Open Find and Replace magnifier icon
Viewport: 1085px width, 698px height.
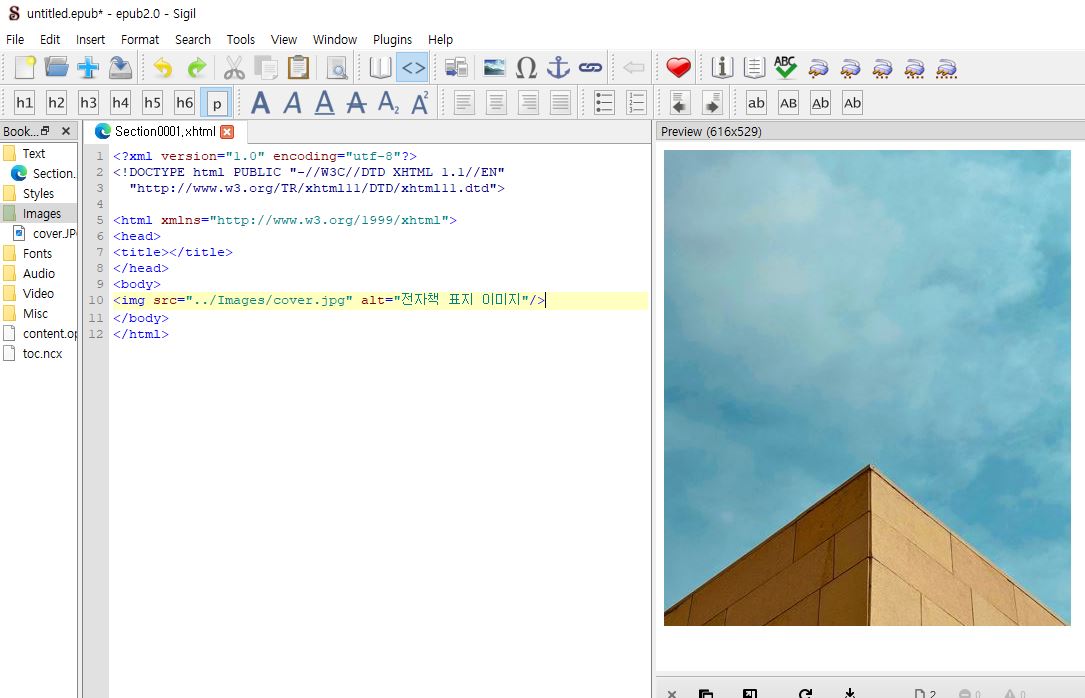(337, 68)
